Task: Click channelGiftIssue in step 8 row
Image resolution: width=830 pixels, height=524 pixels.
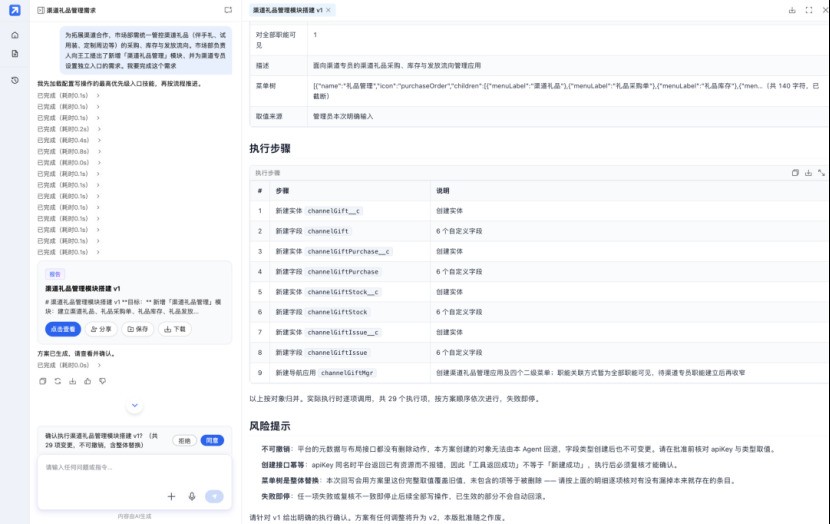Action: point(337,353)
